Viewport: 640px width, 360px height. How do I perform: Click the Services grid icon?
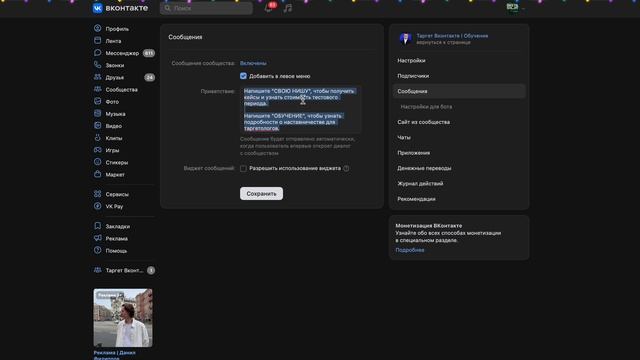(98, 194)
